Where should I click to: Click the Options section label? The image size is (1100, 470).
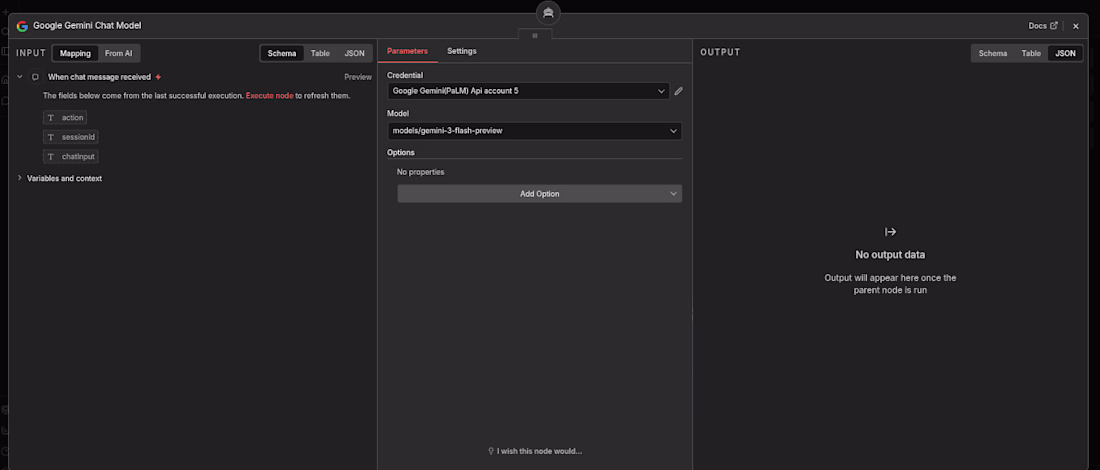coord(401,152)
